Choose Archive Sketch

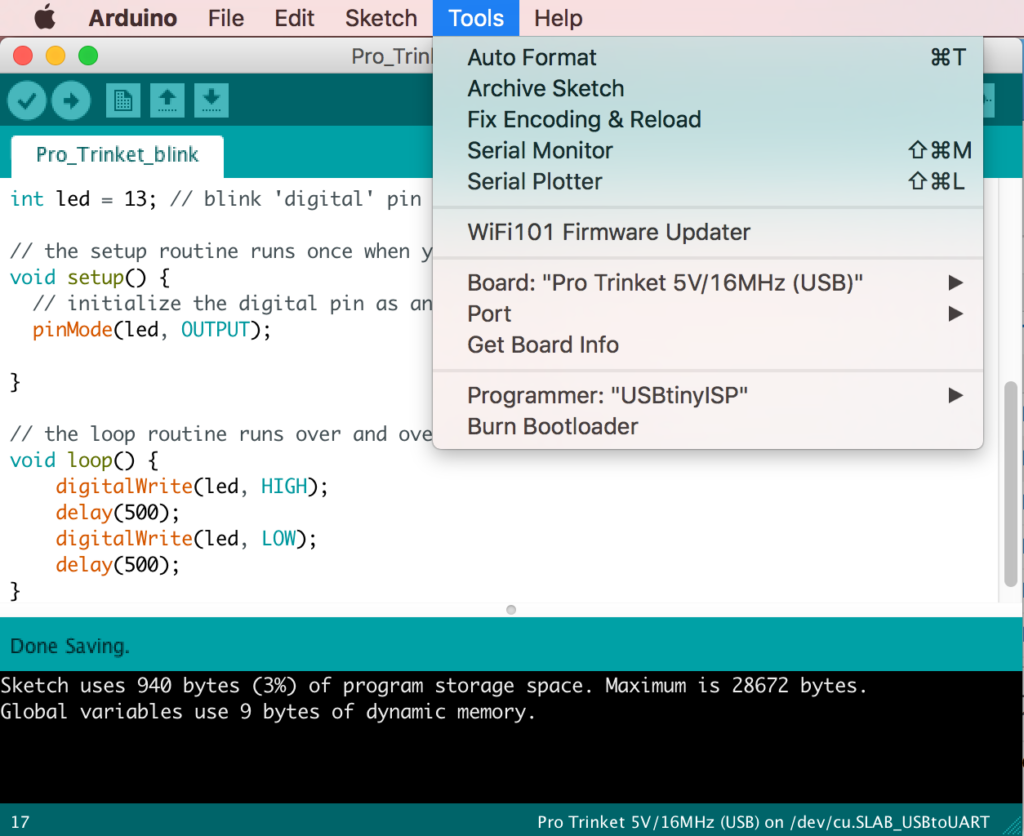click(545, 88)
